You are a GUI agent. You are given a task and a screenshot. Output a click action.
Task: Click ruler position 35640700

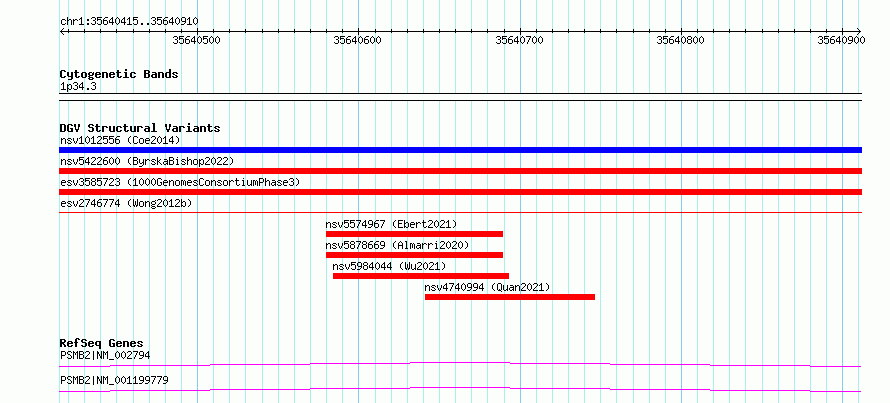[x=519, y=40]
